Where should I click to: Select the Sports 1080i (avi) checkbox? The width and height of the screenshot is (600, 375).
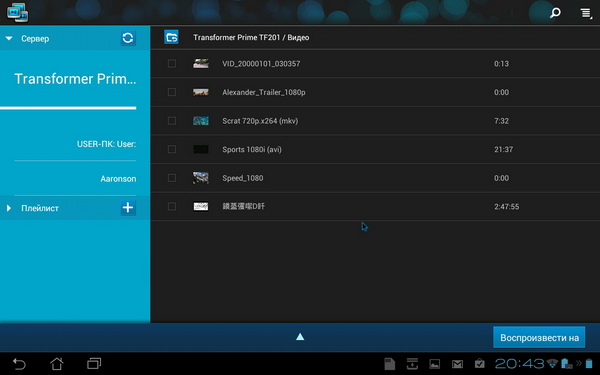(172, 149)
